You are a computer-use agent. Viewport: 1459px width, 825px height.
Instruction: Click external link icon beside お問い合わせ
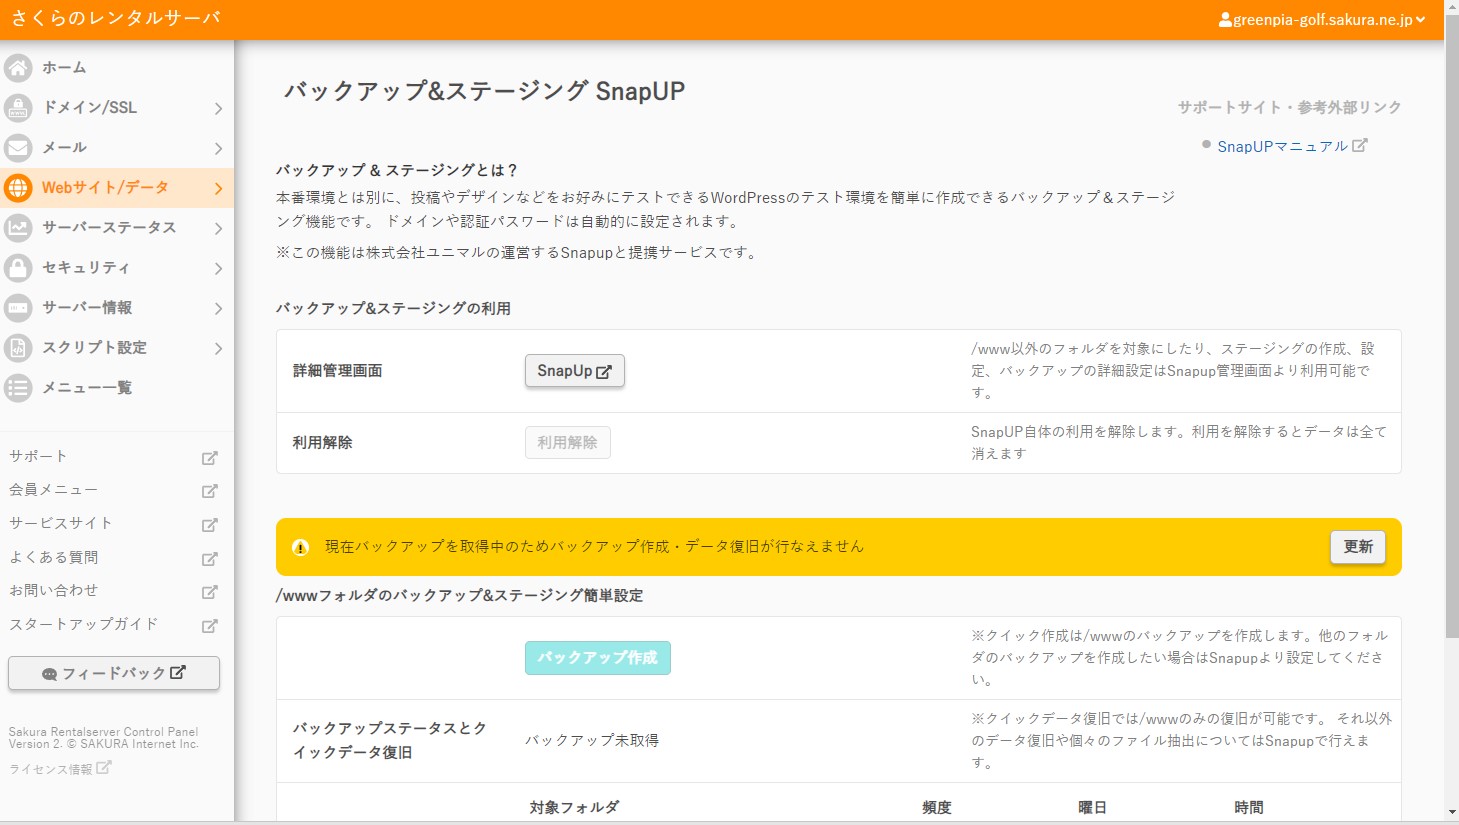209,592
